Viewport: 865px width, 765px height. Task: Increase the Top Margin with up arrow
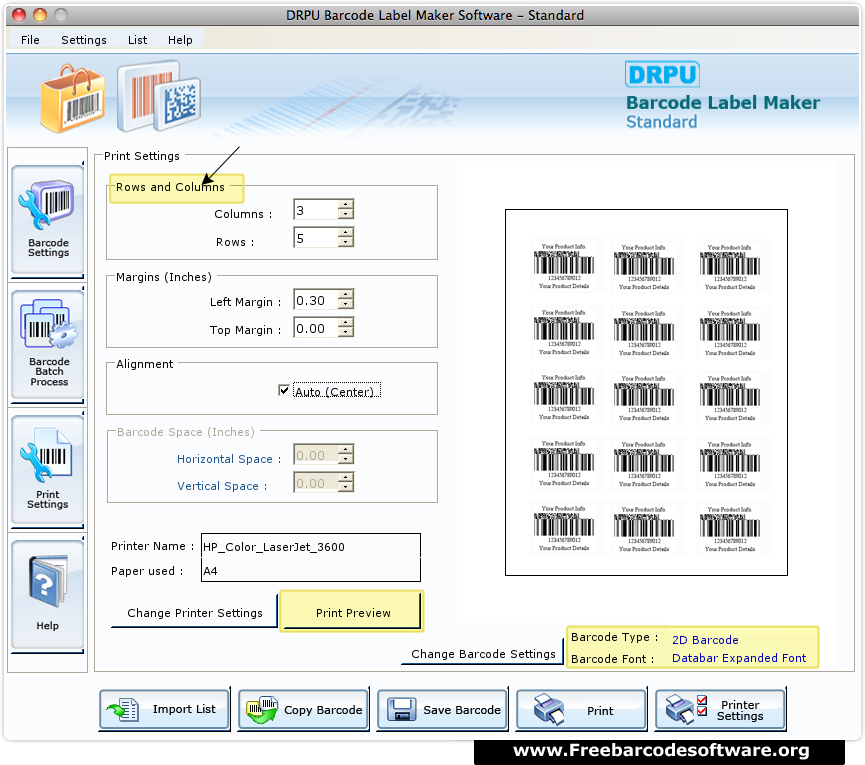coord(346,323)
